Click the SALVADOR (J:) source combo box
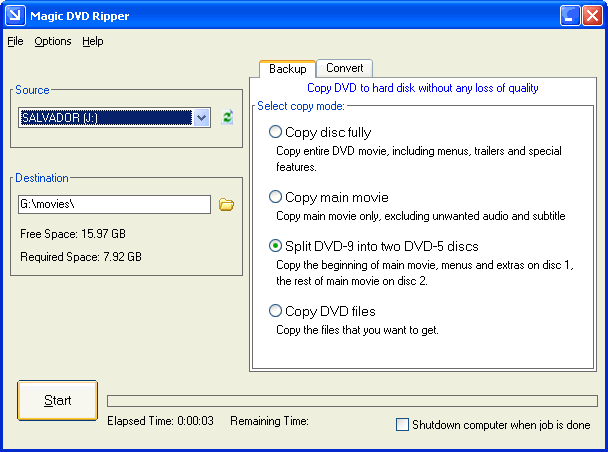Screen dimensions: 608x452 click(105, 118)
